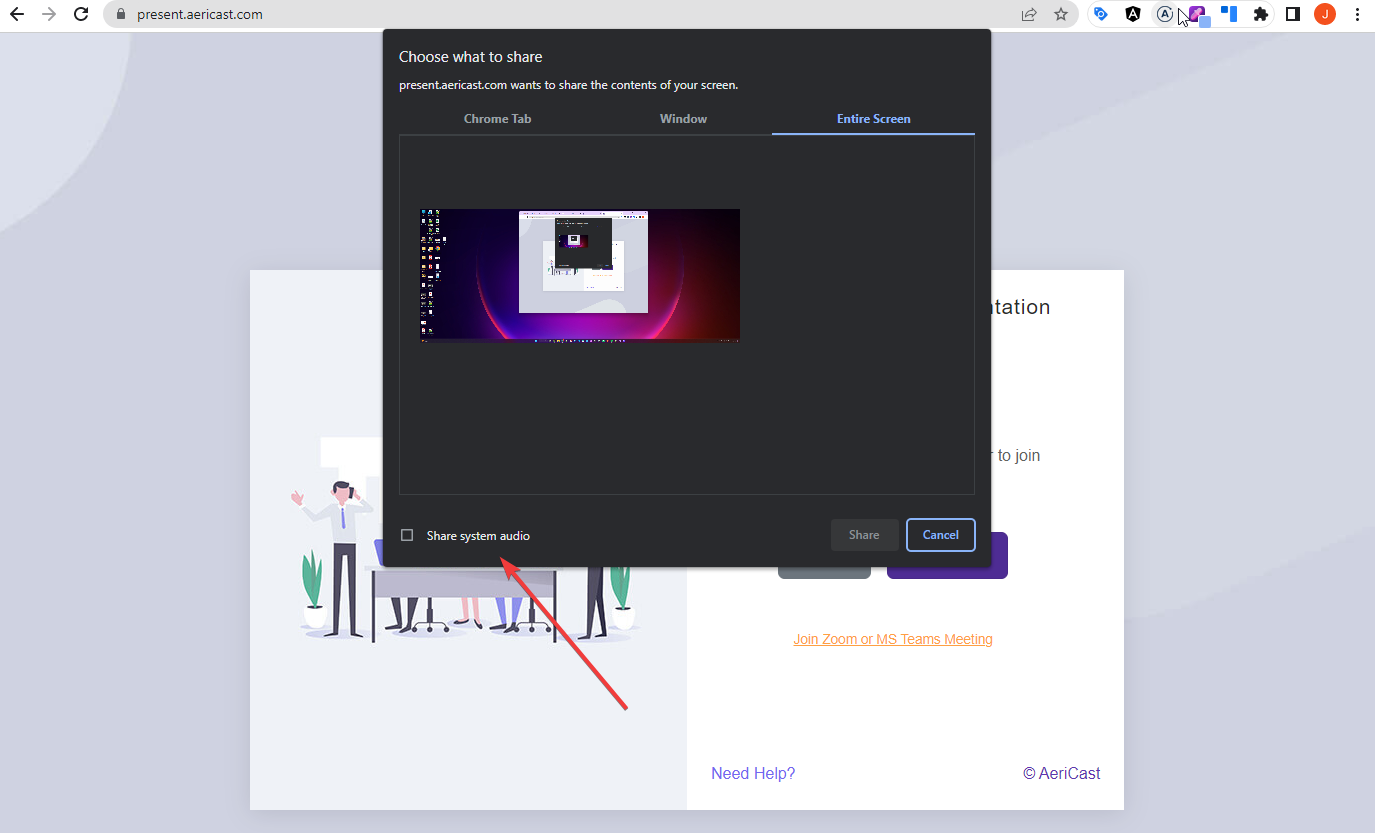Screen dimensions: 1375x833
Task: Click the address bar
Action: click(400, 14)
